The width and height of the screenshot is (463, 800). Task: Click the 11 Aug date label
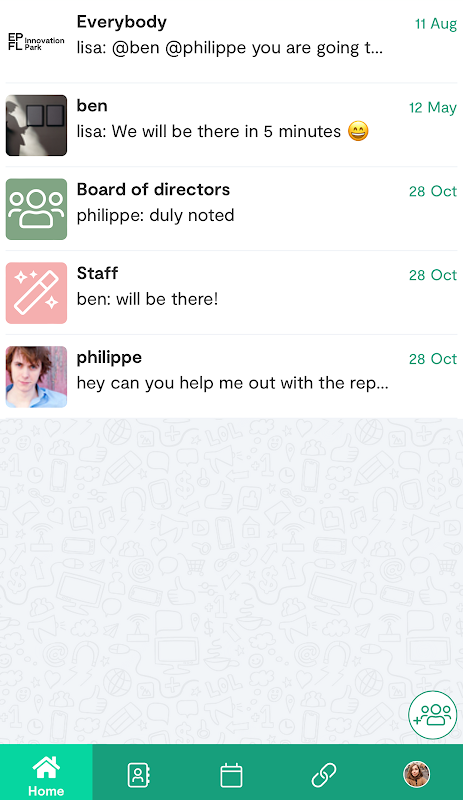(x=435, y=24)
